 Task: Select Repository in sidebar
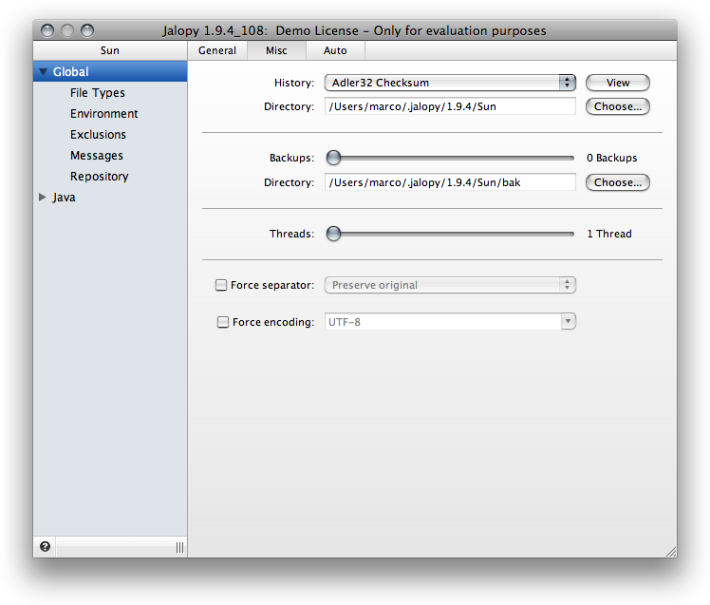(99, 176)
